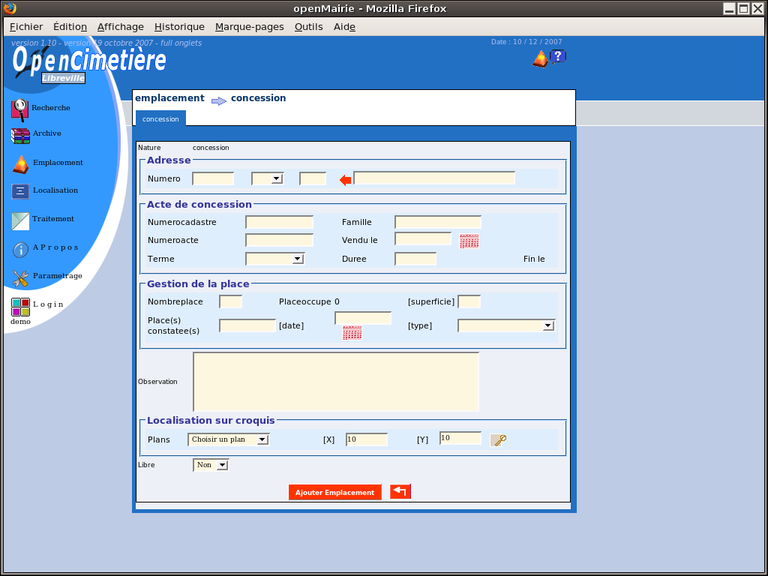The height and width of the screenshot is (576, 768).
Task: Click the Archive sidebar icon
Action: point(20,135)
